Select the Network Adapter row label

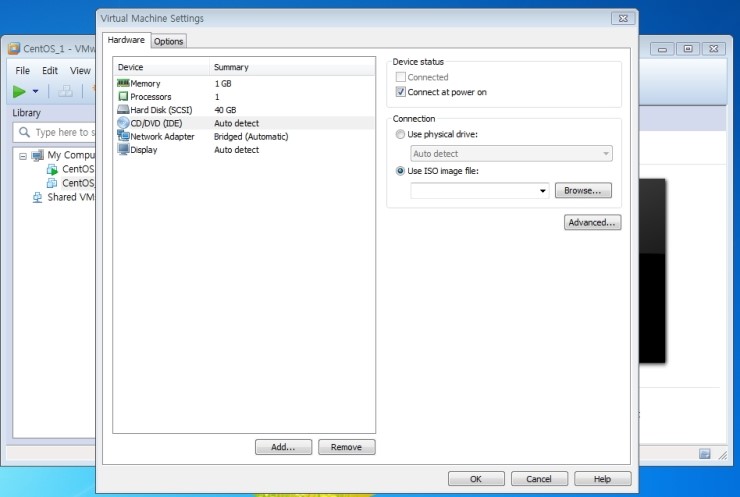pos(162,136)
